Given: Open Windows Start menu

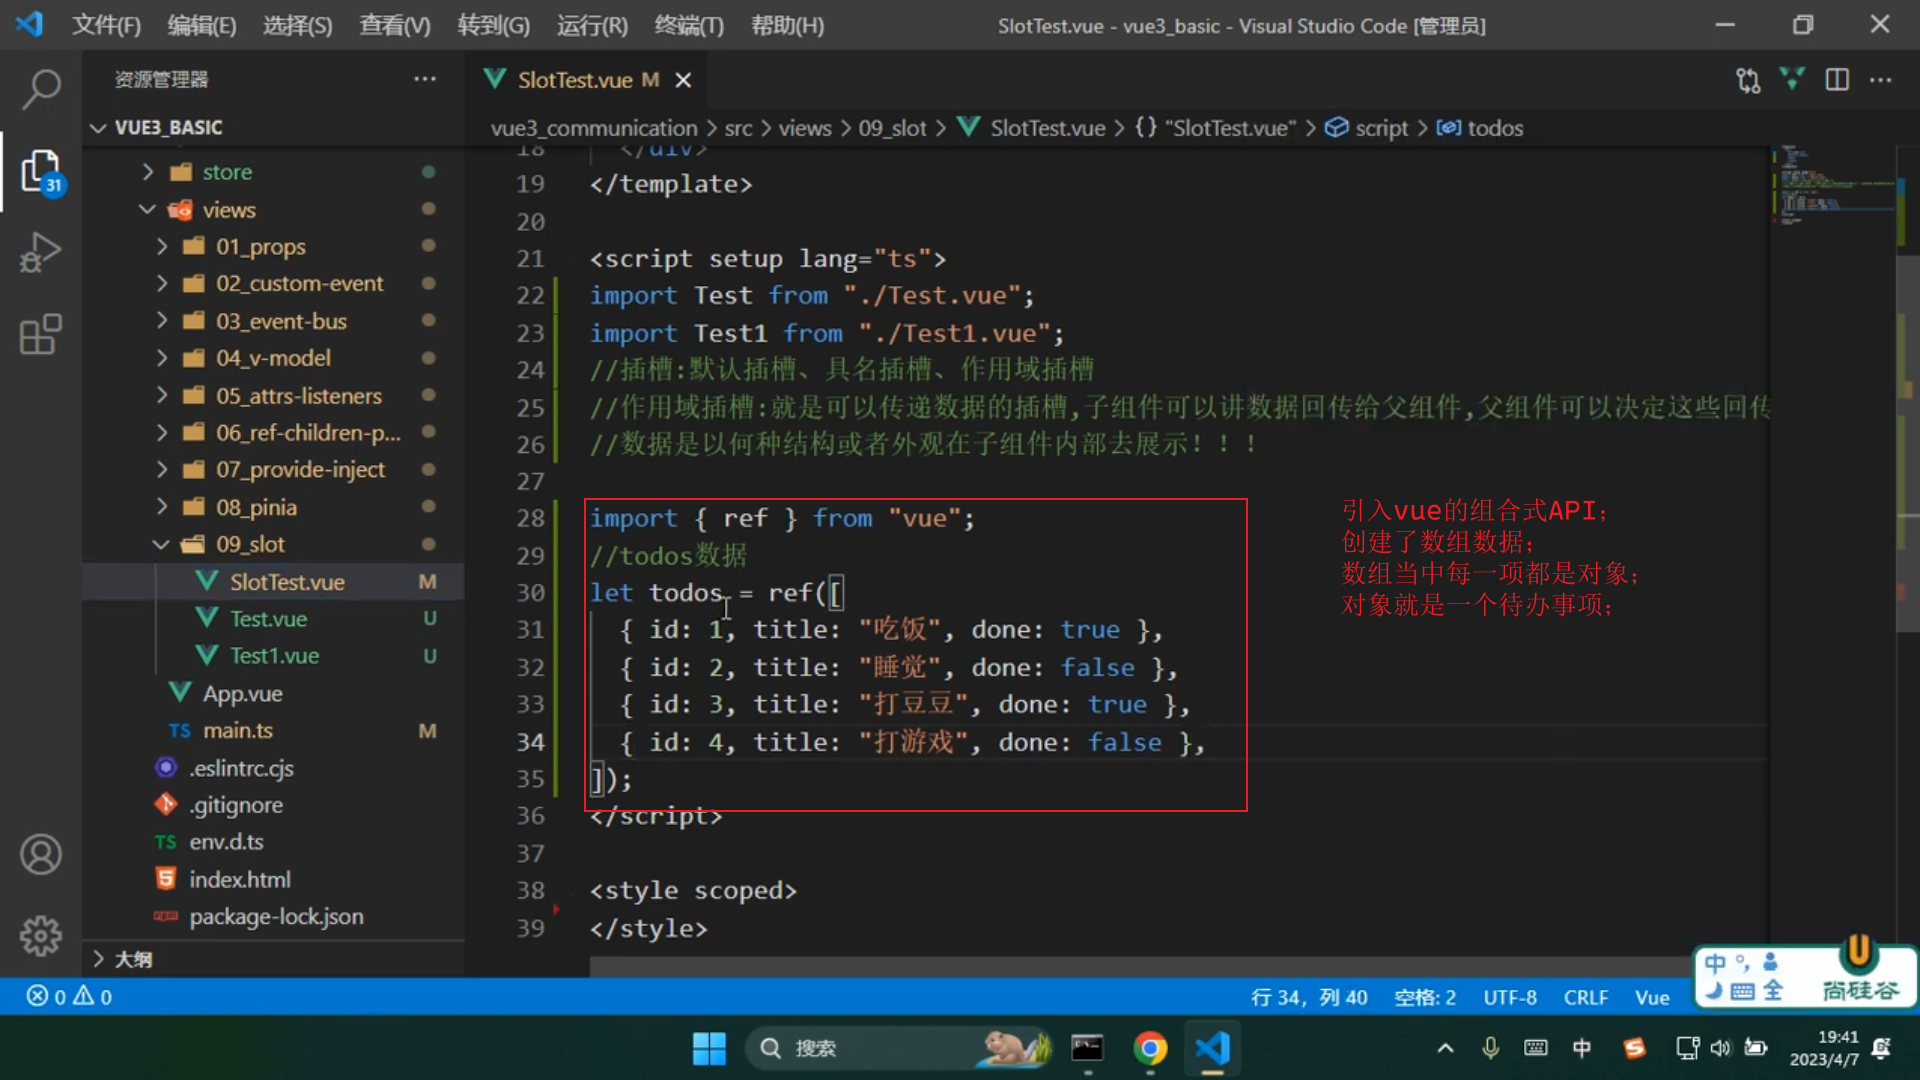Looking at the screenshot, I should (709, 1048).
